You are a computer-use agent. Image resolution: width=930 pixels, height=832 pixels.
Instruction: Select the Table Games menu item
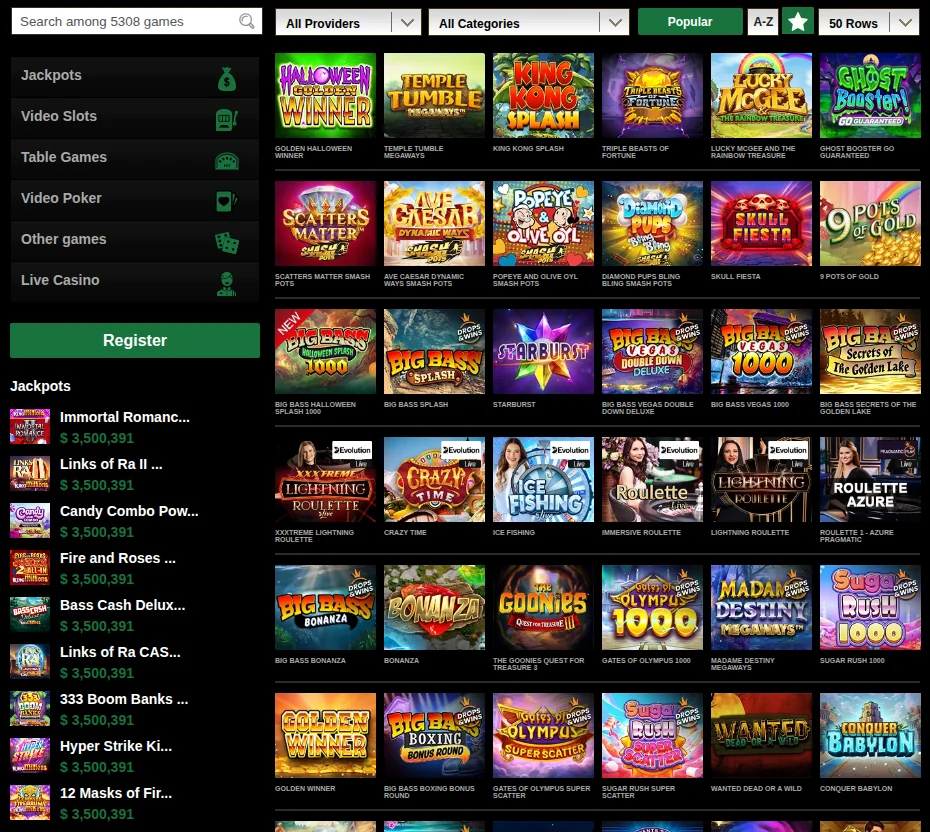pyautogui.click(x=135, y=160)
